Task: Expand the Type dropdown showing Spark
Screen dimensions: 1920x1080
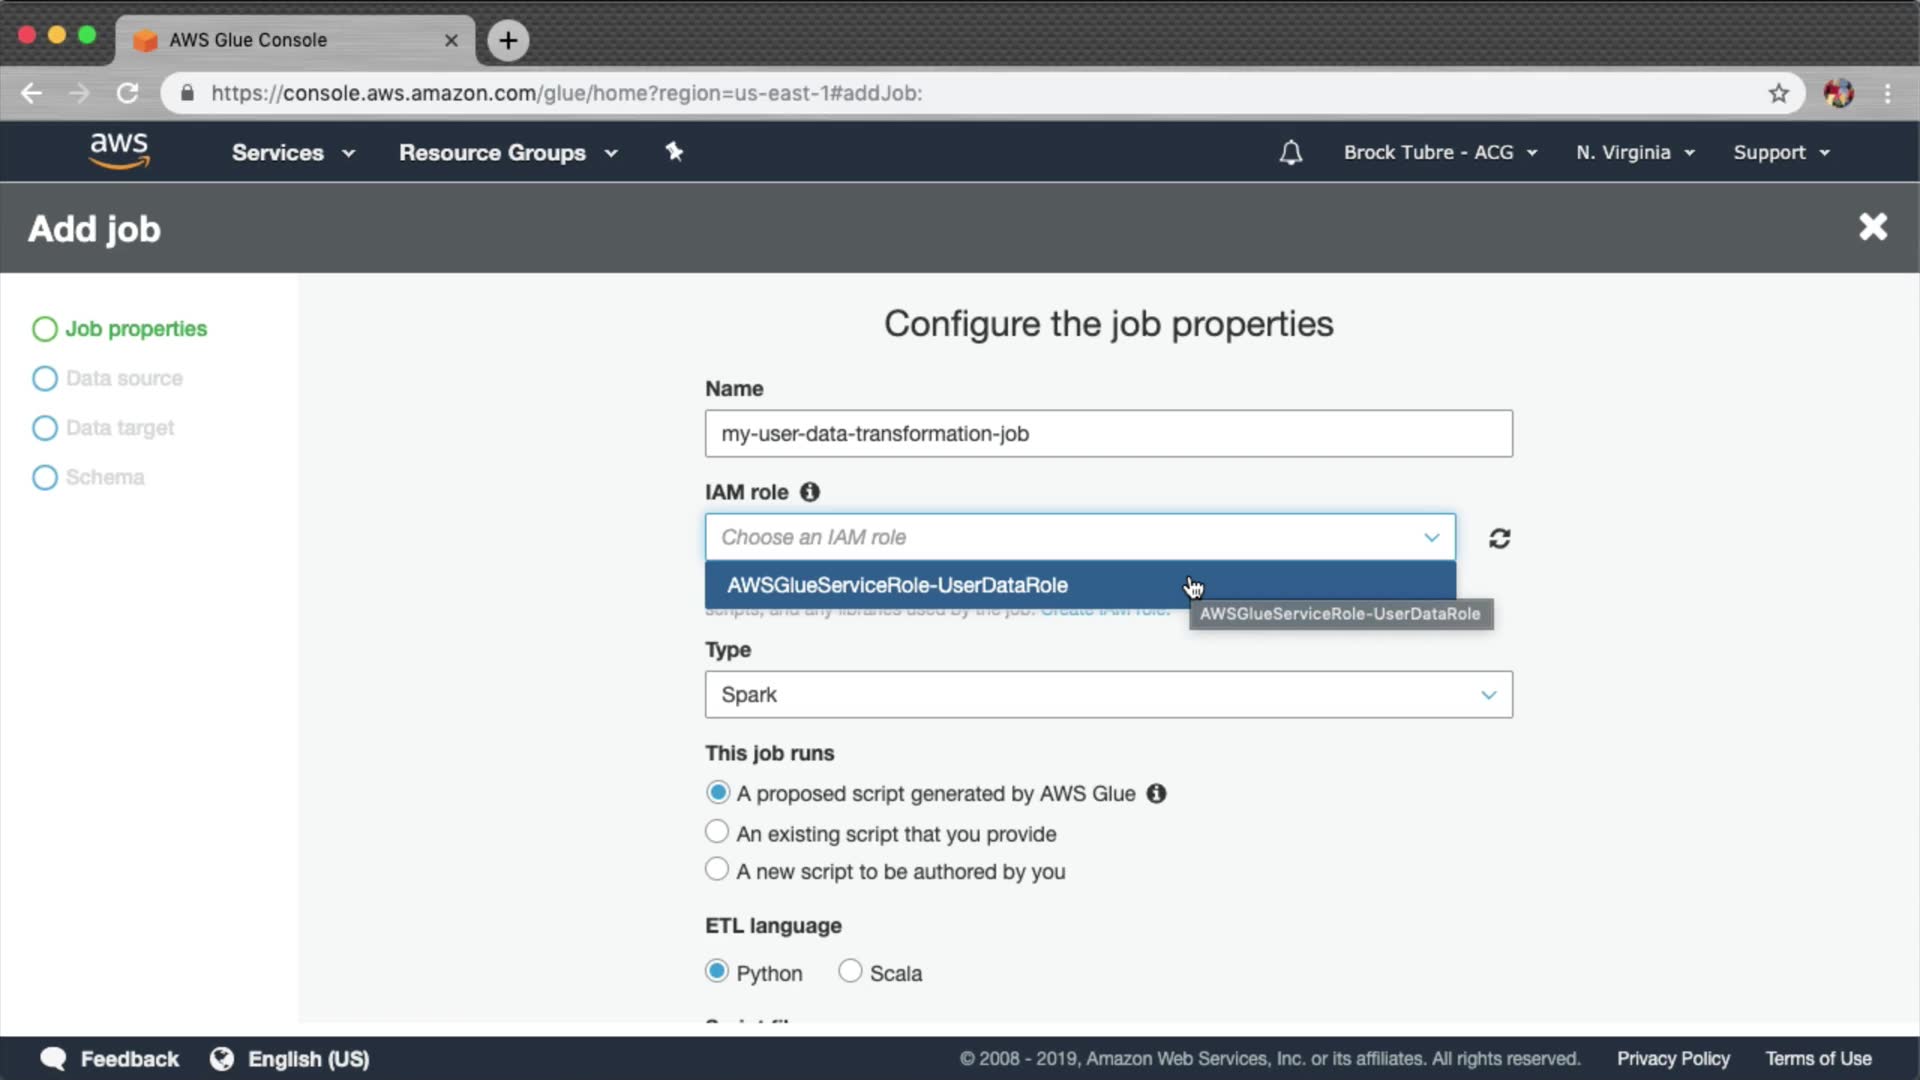Action: coord(1108,695)
